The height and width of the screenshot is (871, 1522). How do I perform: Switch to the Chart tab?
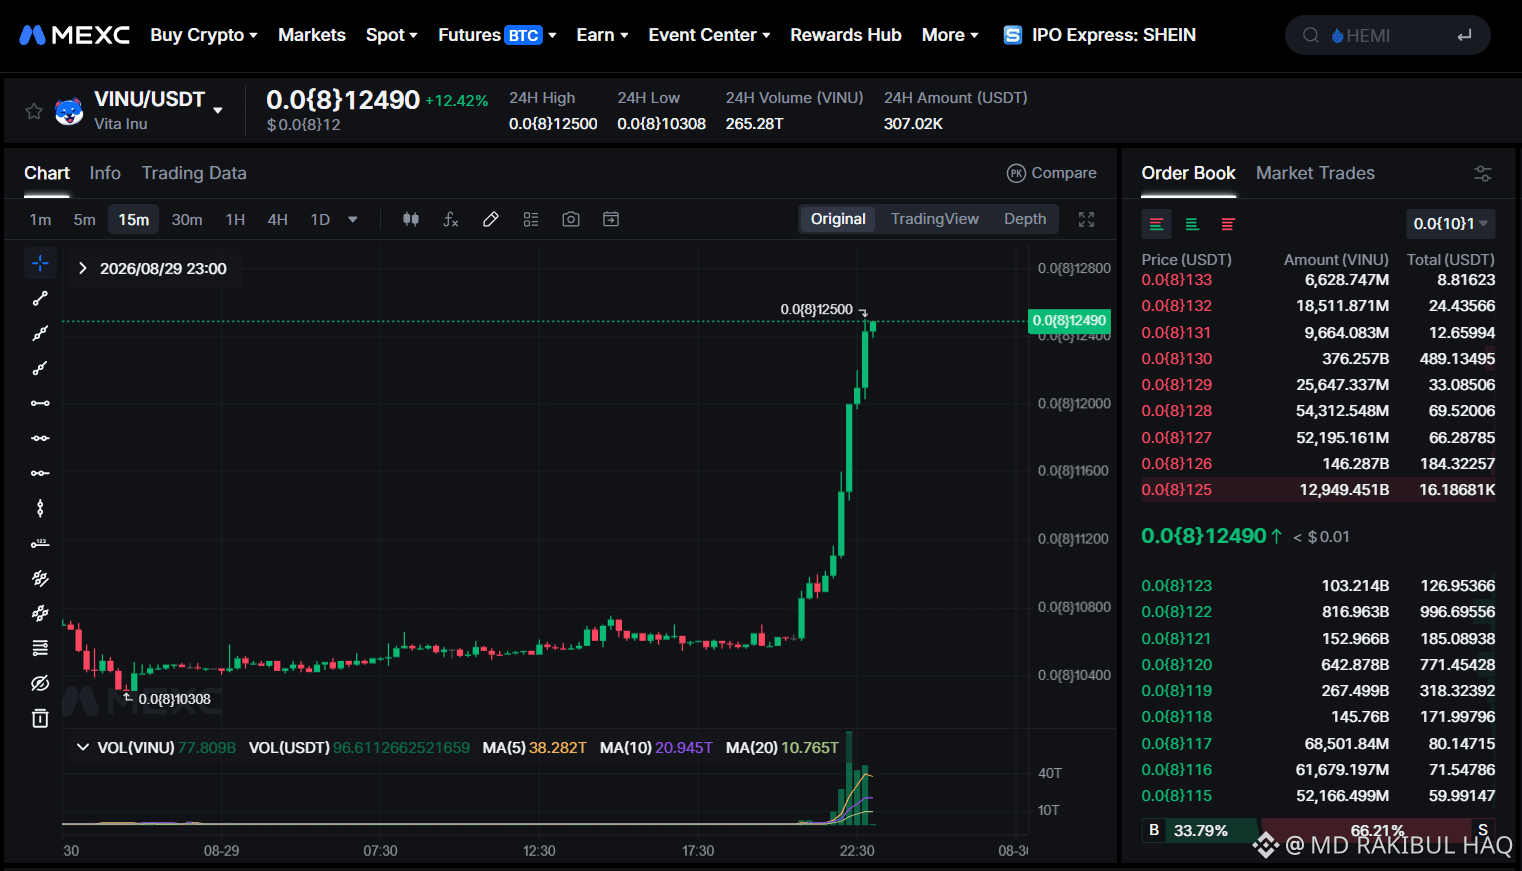tap(47, 173)
